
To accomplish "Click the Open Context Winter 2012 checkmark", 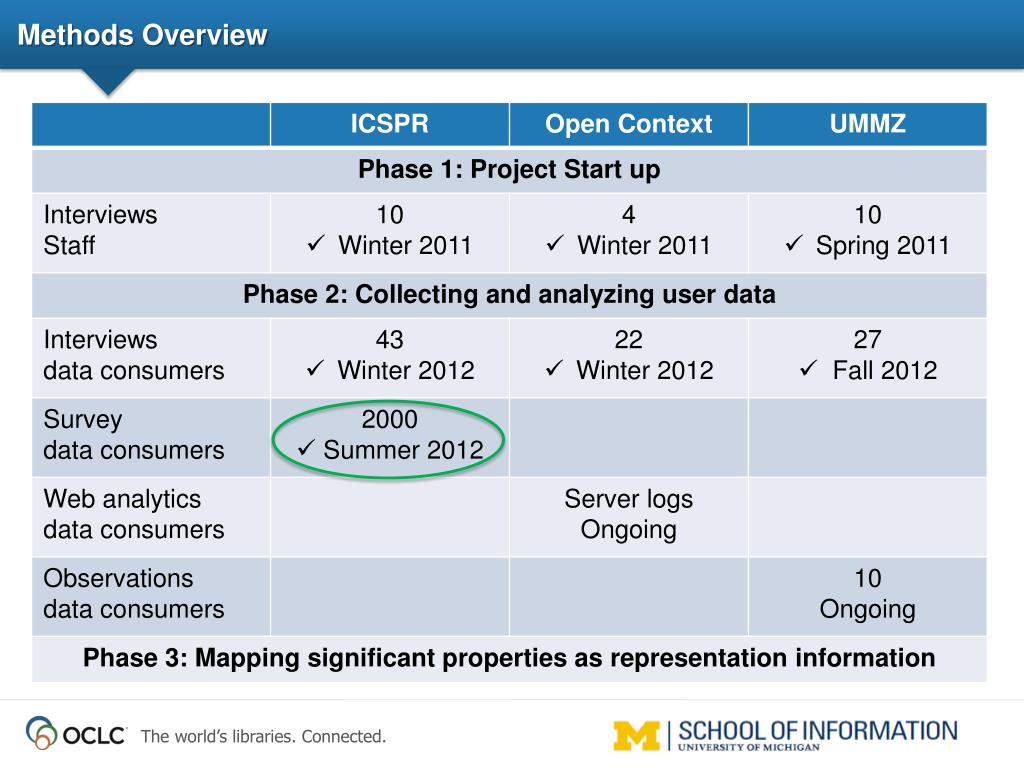I will pos(554,368).
